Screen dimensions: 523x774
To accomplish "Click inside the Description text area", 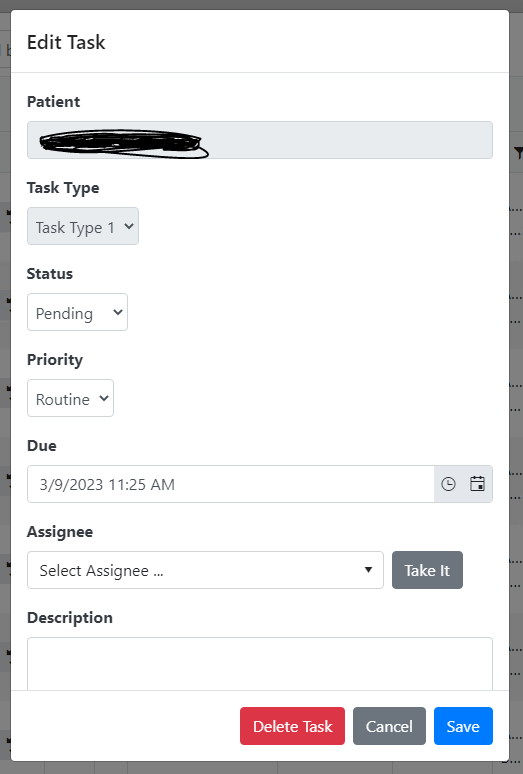I will click(x=260, y=663).
